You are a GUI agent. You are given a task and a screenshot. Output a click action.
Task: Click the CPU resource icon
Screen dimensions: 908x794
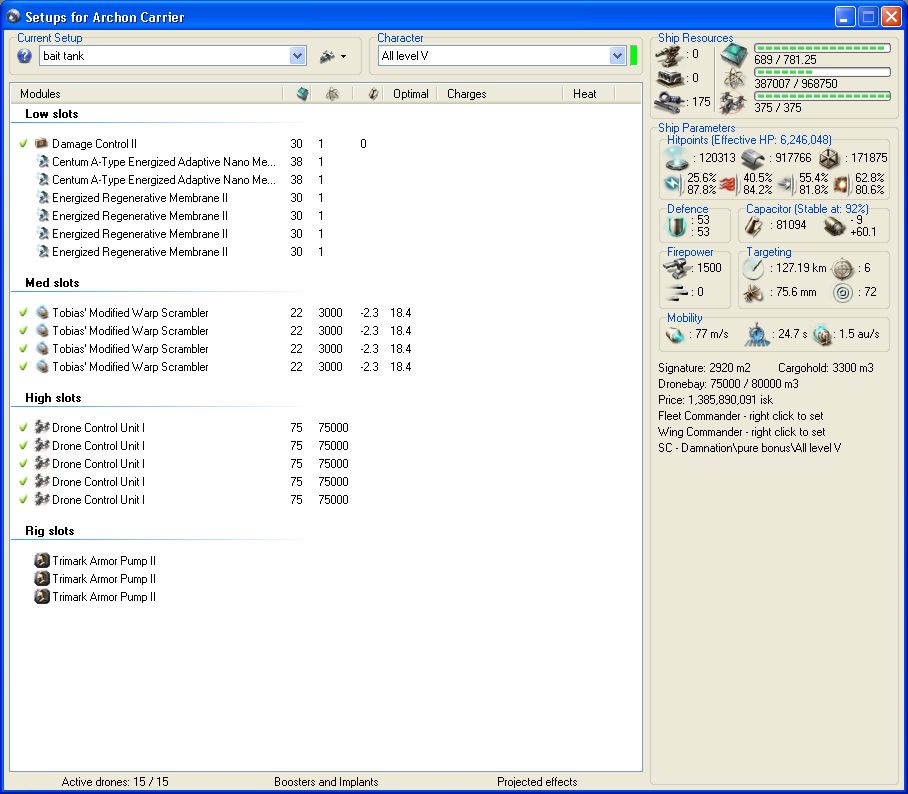734,55
